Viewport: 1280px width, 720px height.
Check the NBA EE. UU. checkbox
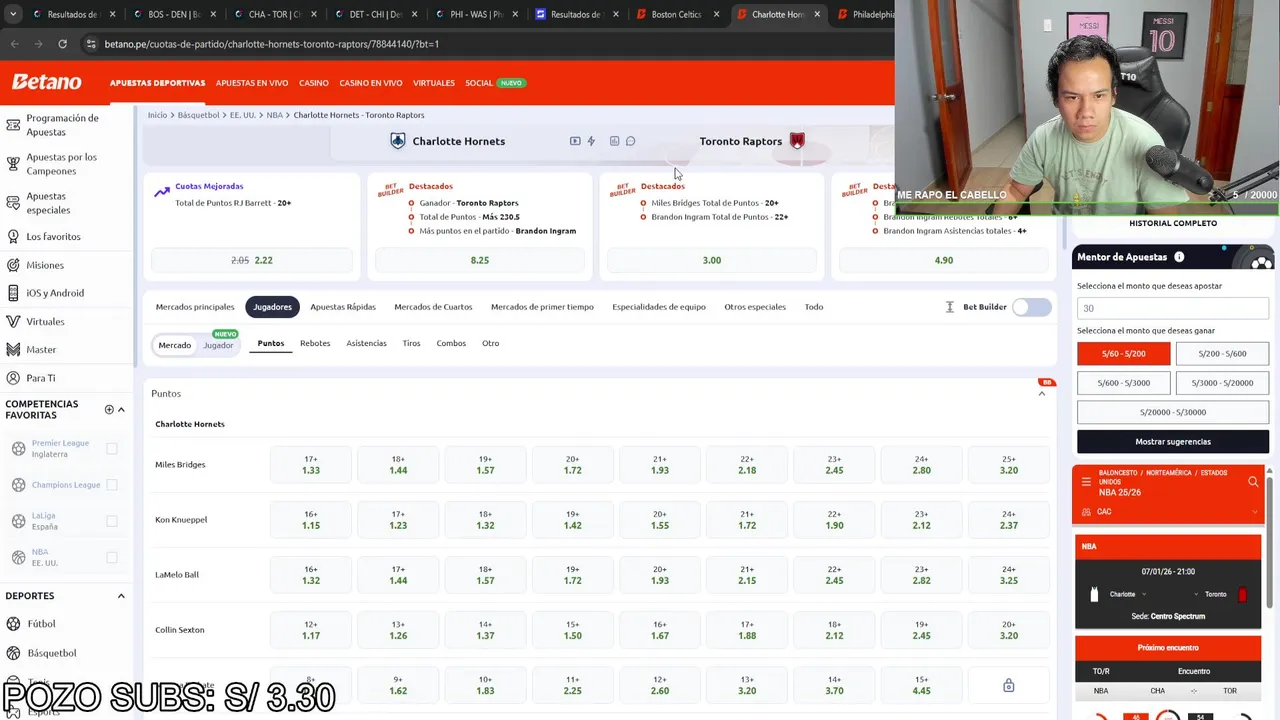112,557
